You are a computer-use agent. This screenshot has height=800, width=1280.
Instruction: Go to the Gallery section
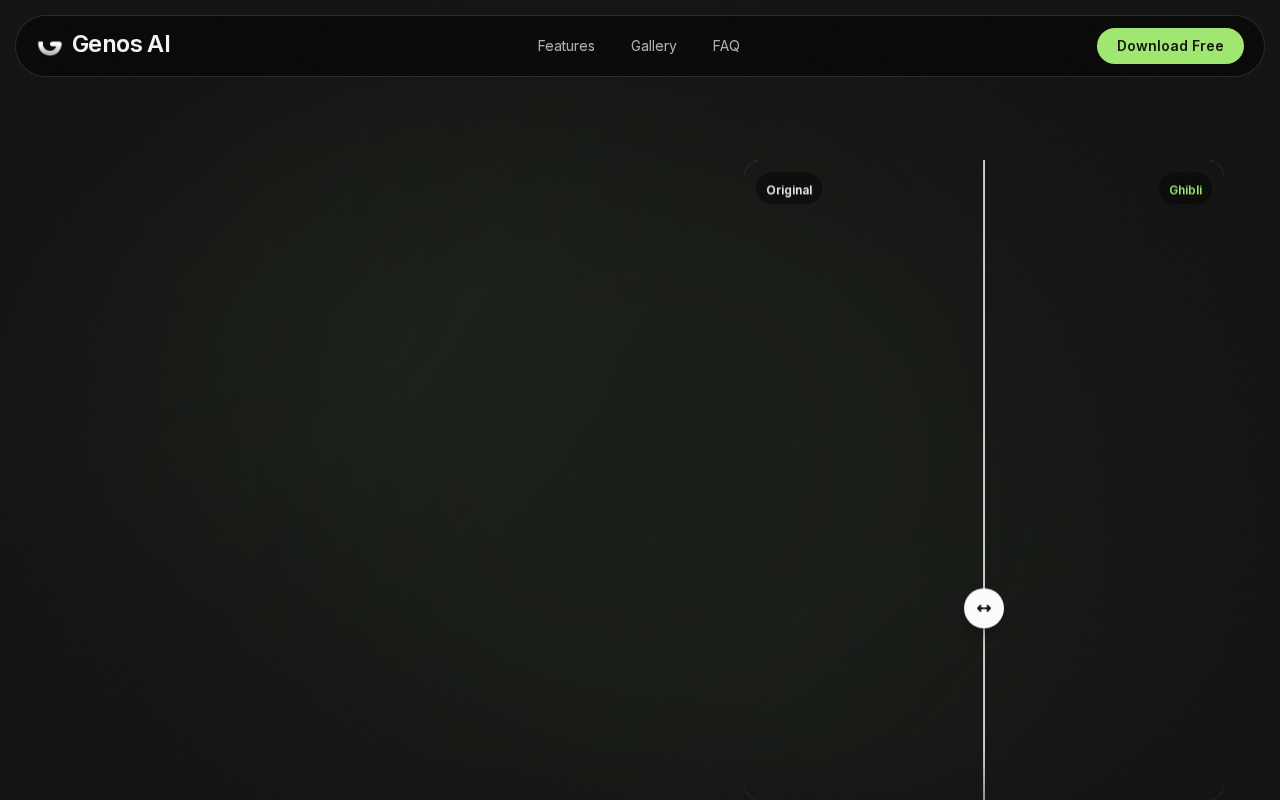point(654,46)
